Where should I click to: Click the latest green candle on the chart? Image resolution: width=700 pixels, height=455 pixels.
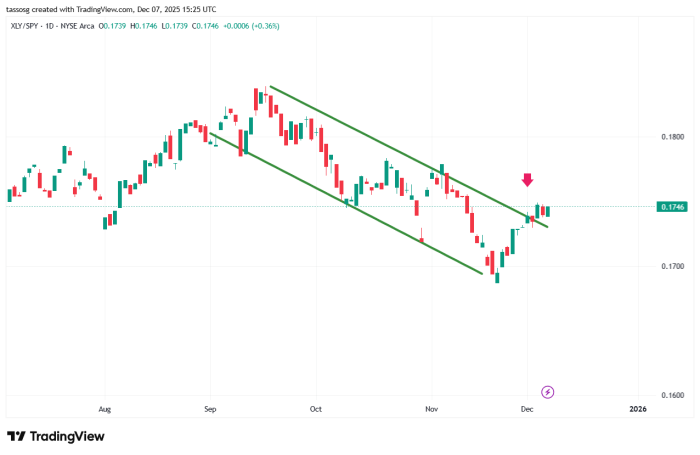click(548, 210)
